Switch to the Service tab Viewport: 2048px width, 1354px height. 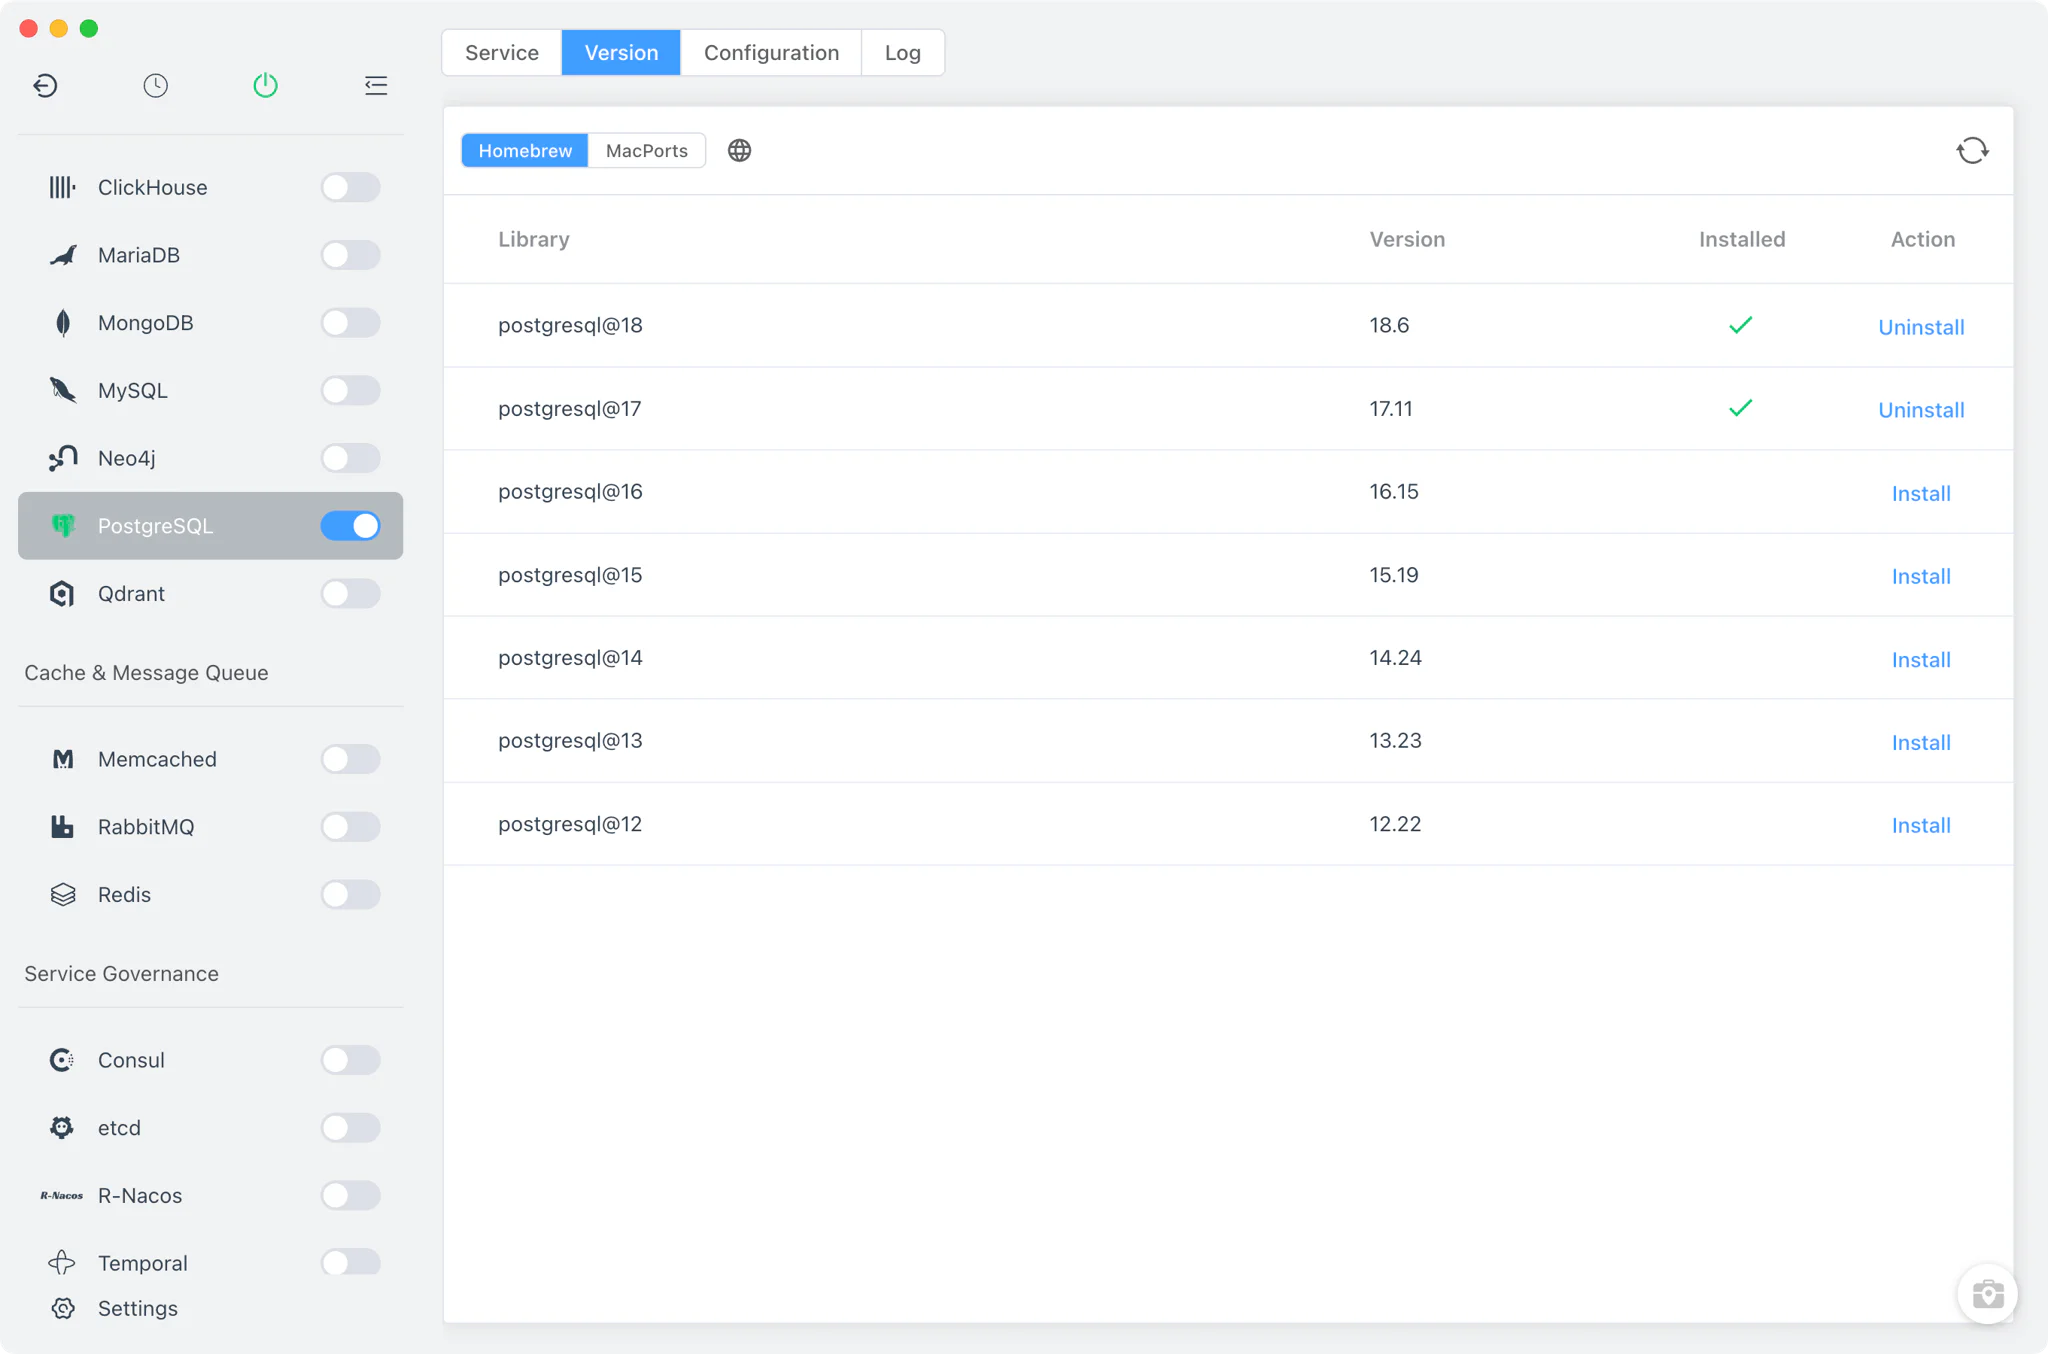pos(502,53)
